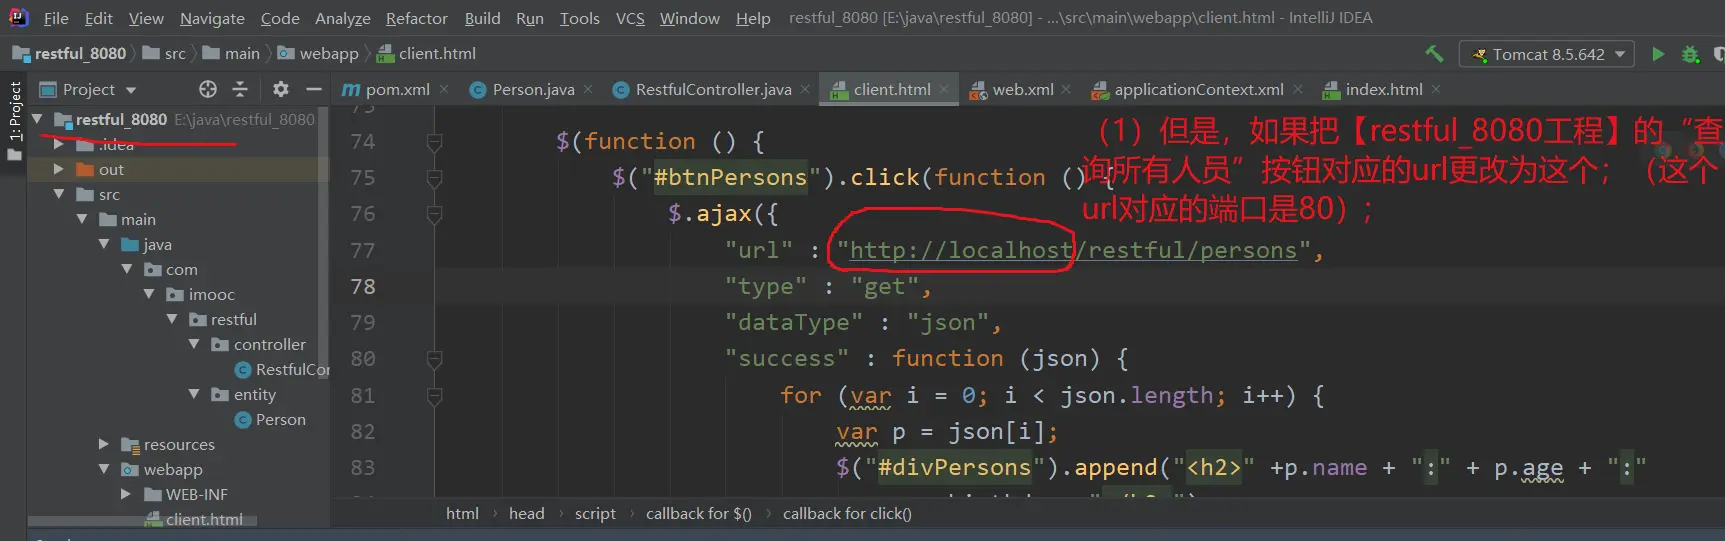Click the script element in bottom breadcrumb
The image size is (1725, 541).
coord(595,513)
